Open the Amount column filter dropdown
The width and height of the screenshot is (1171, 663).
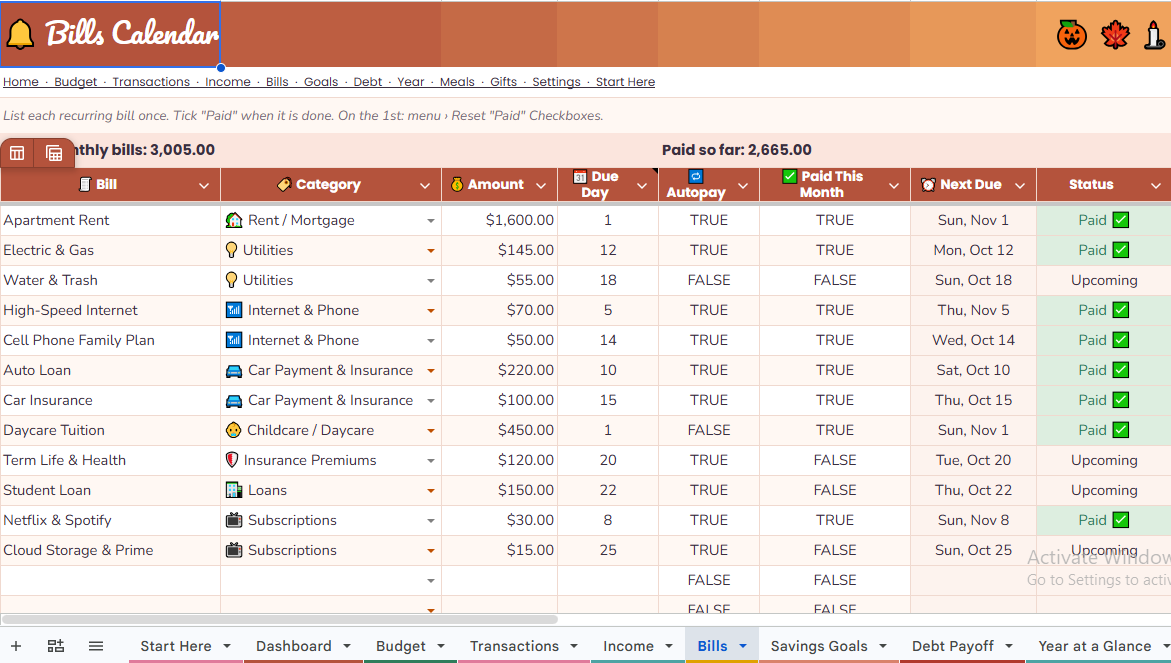click(541, 186)
